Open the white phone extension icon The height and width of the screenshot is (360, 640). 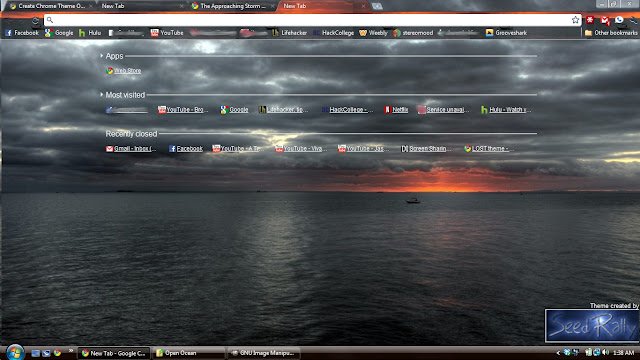[619, 20]
